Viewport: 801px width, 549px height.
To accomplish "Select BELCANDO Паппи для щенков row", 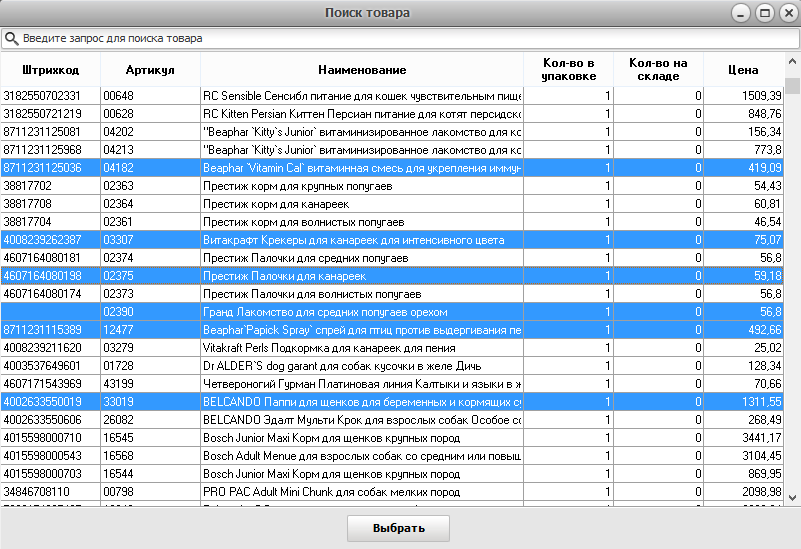I will [x=392, y=402].
